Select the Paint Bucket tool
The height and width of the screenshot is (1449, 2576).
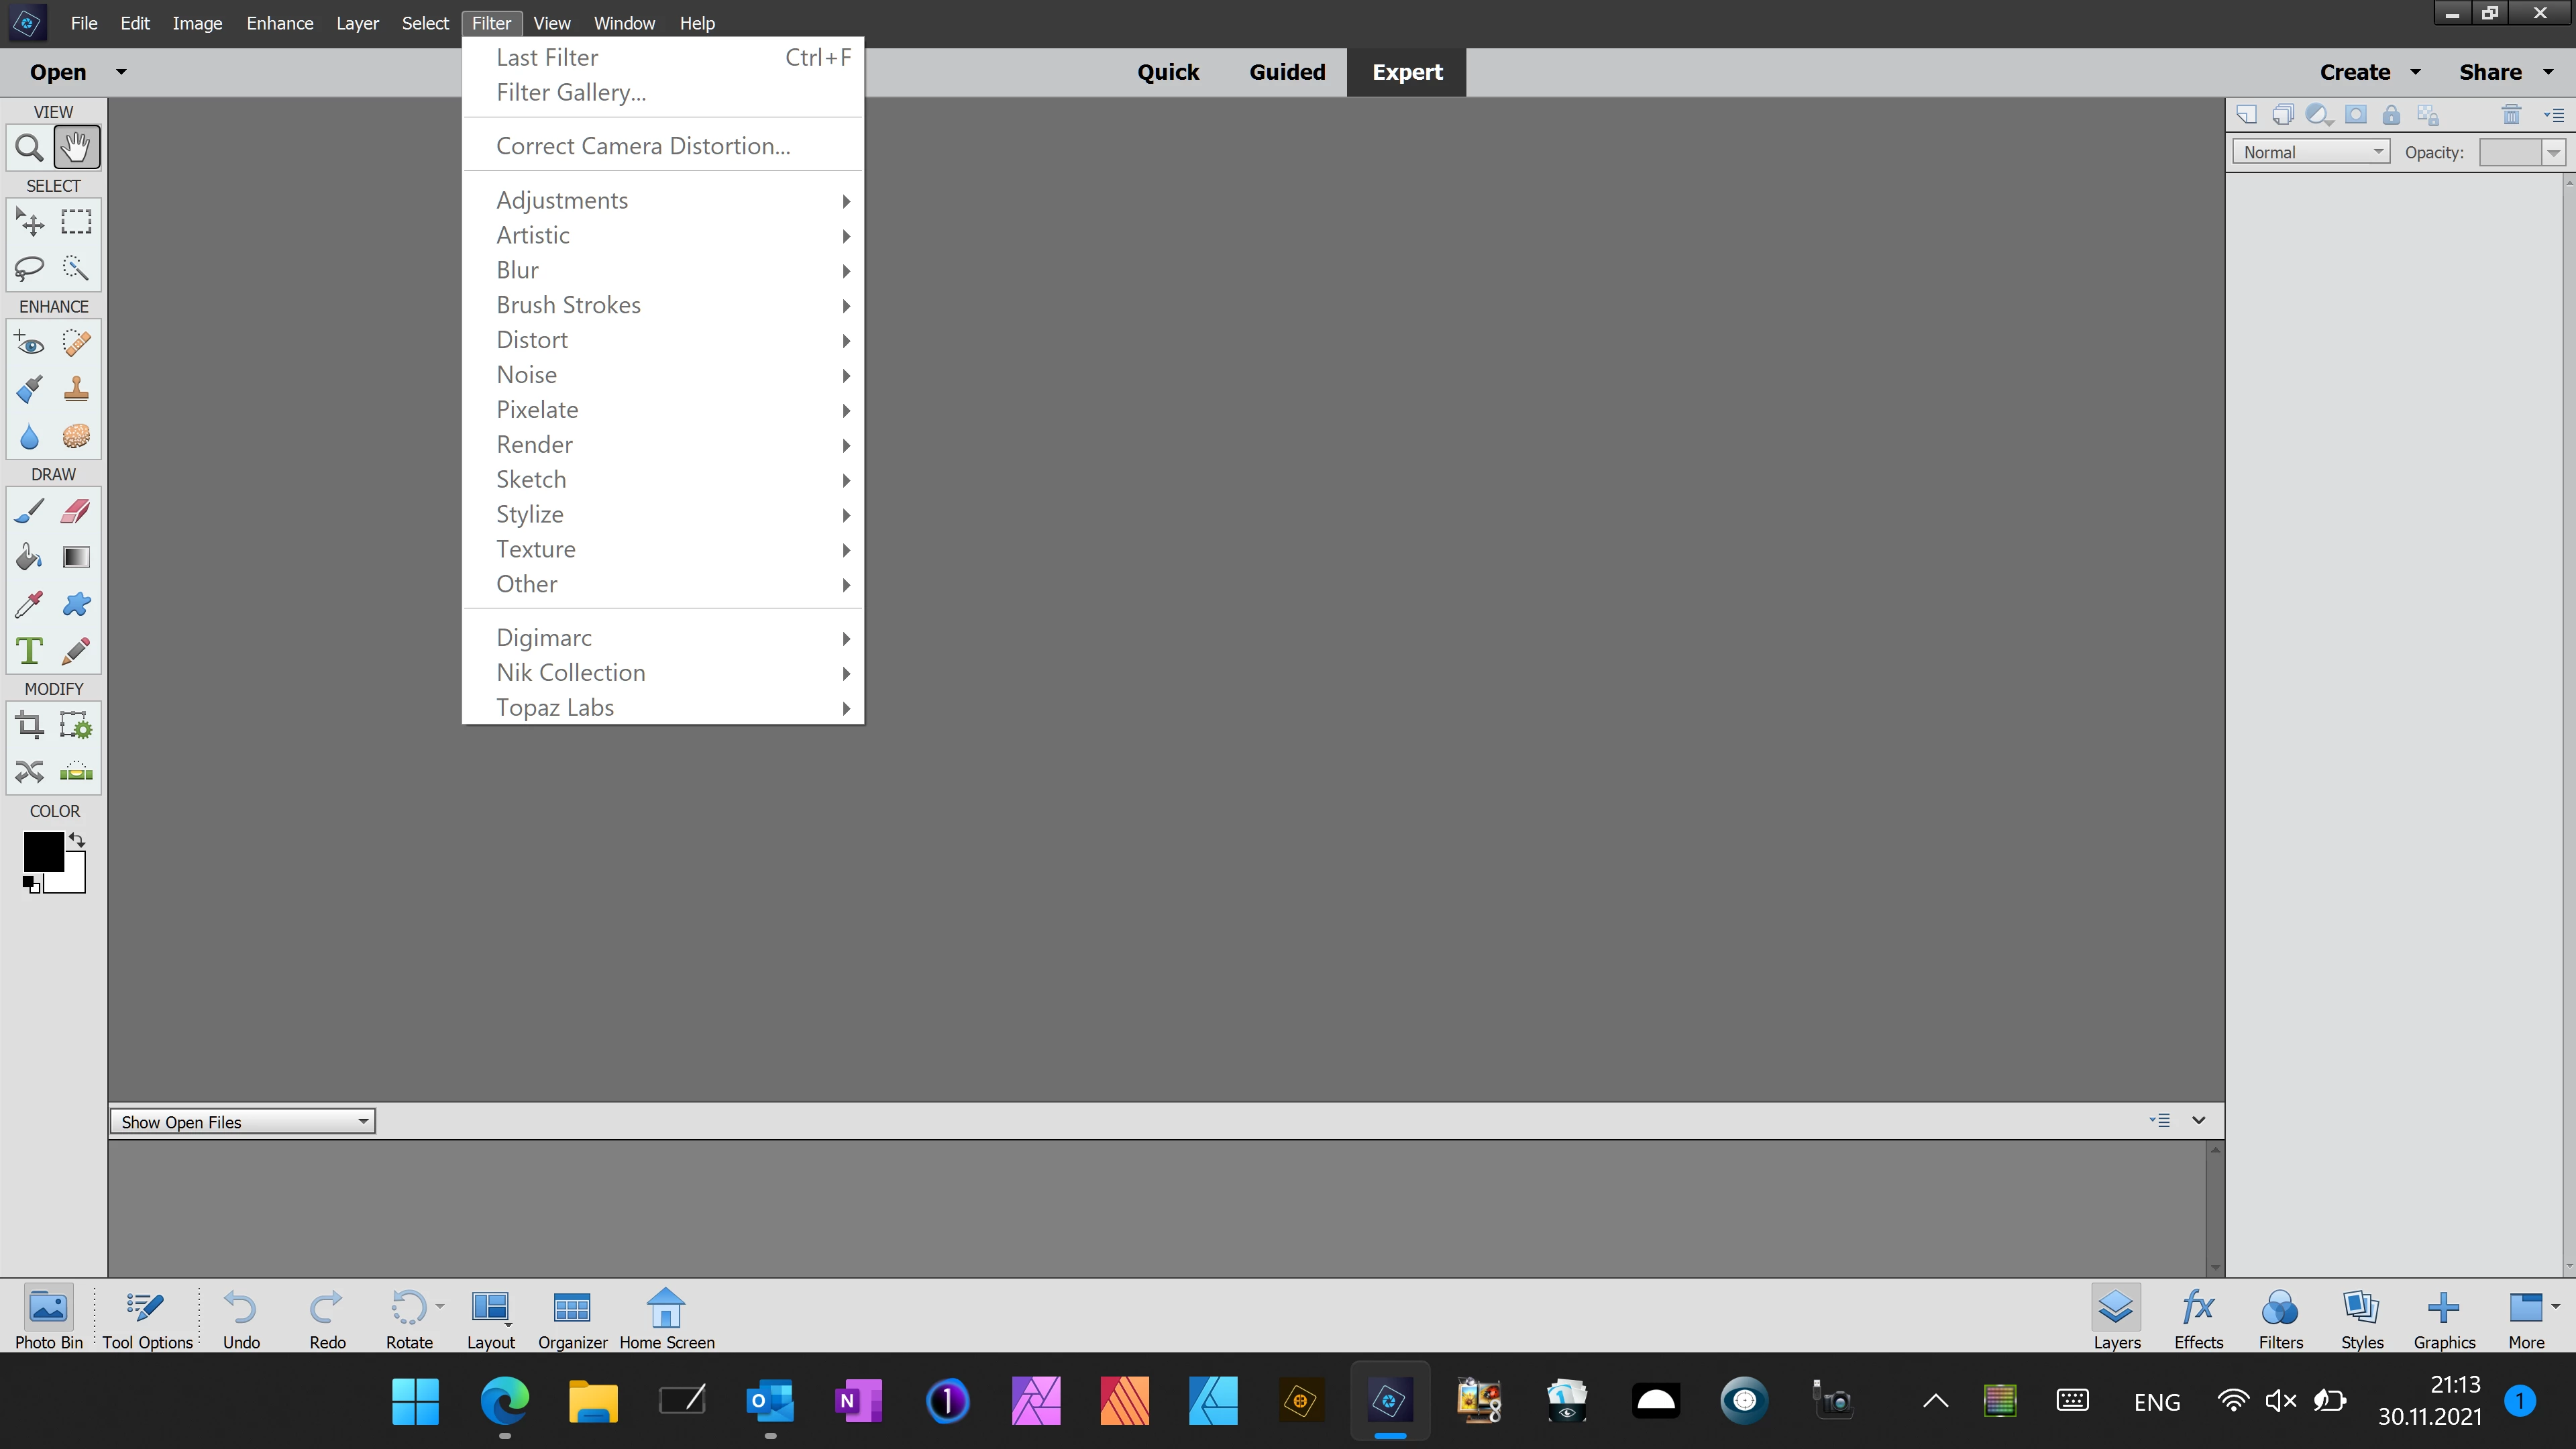29,557
